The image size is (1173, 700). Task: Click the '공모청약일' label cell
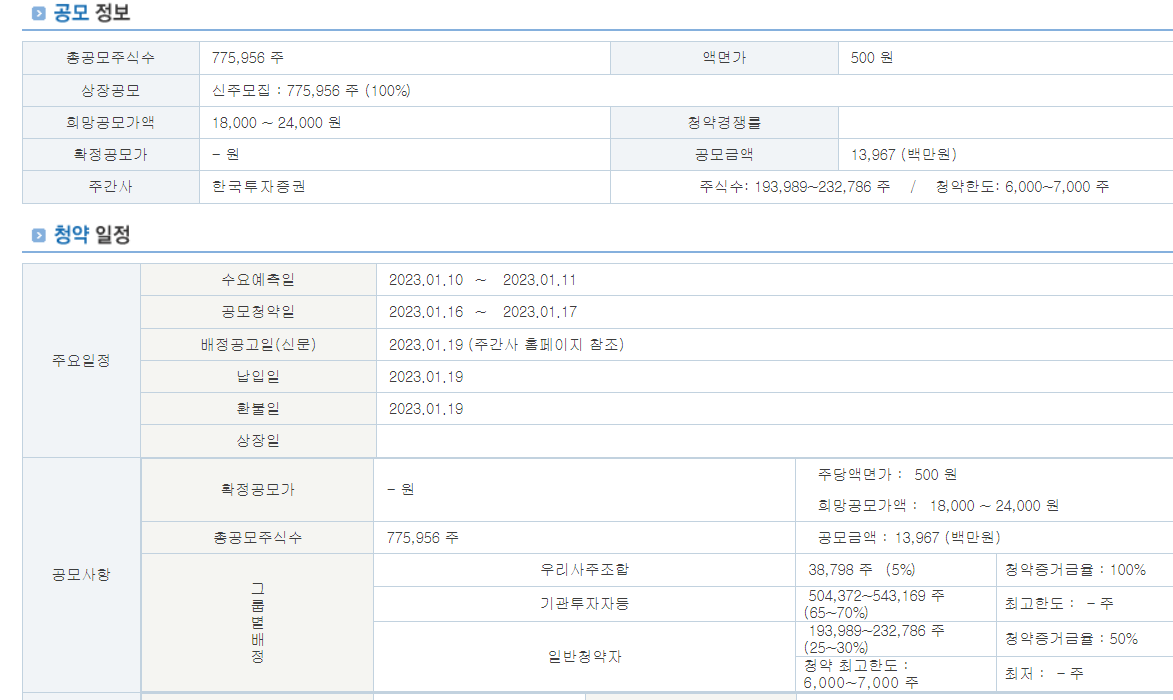coord(258,312)
